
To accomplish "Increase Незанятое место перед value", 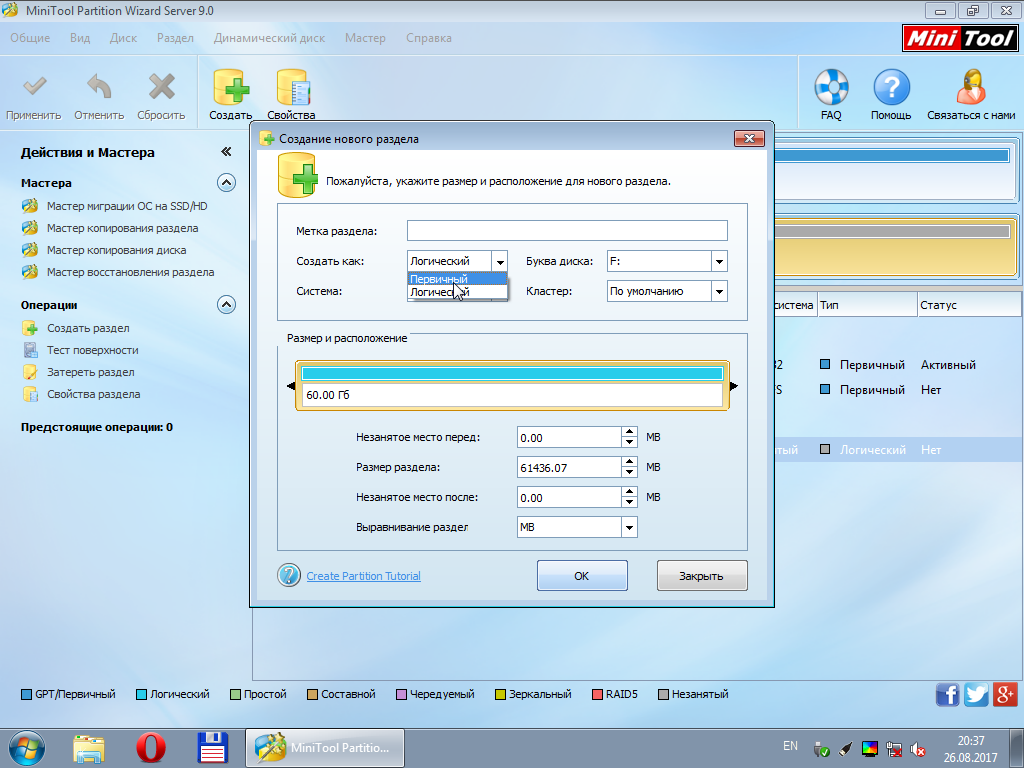I will click(629, 432).
